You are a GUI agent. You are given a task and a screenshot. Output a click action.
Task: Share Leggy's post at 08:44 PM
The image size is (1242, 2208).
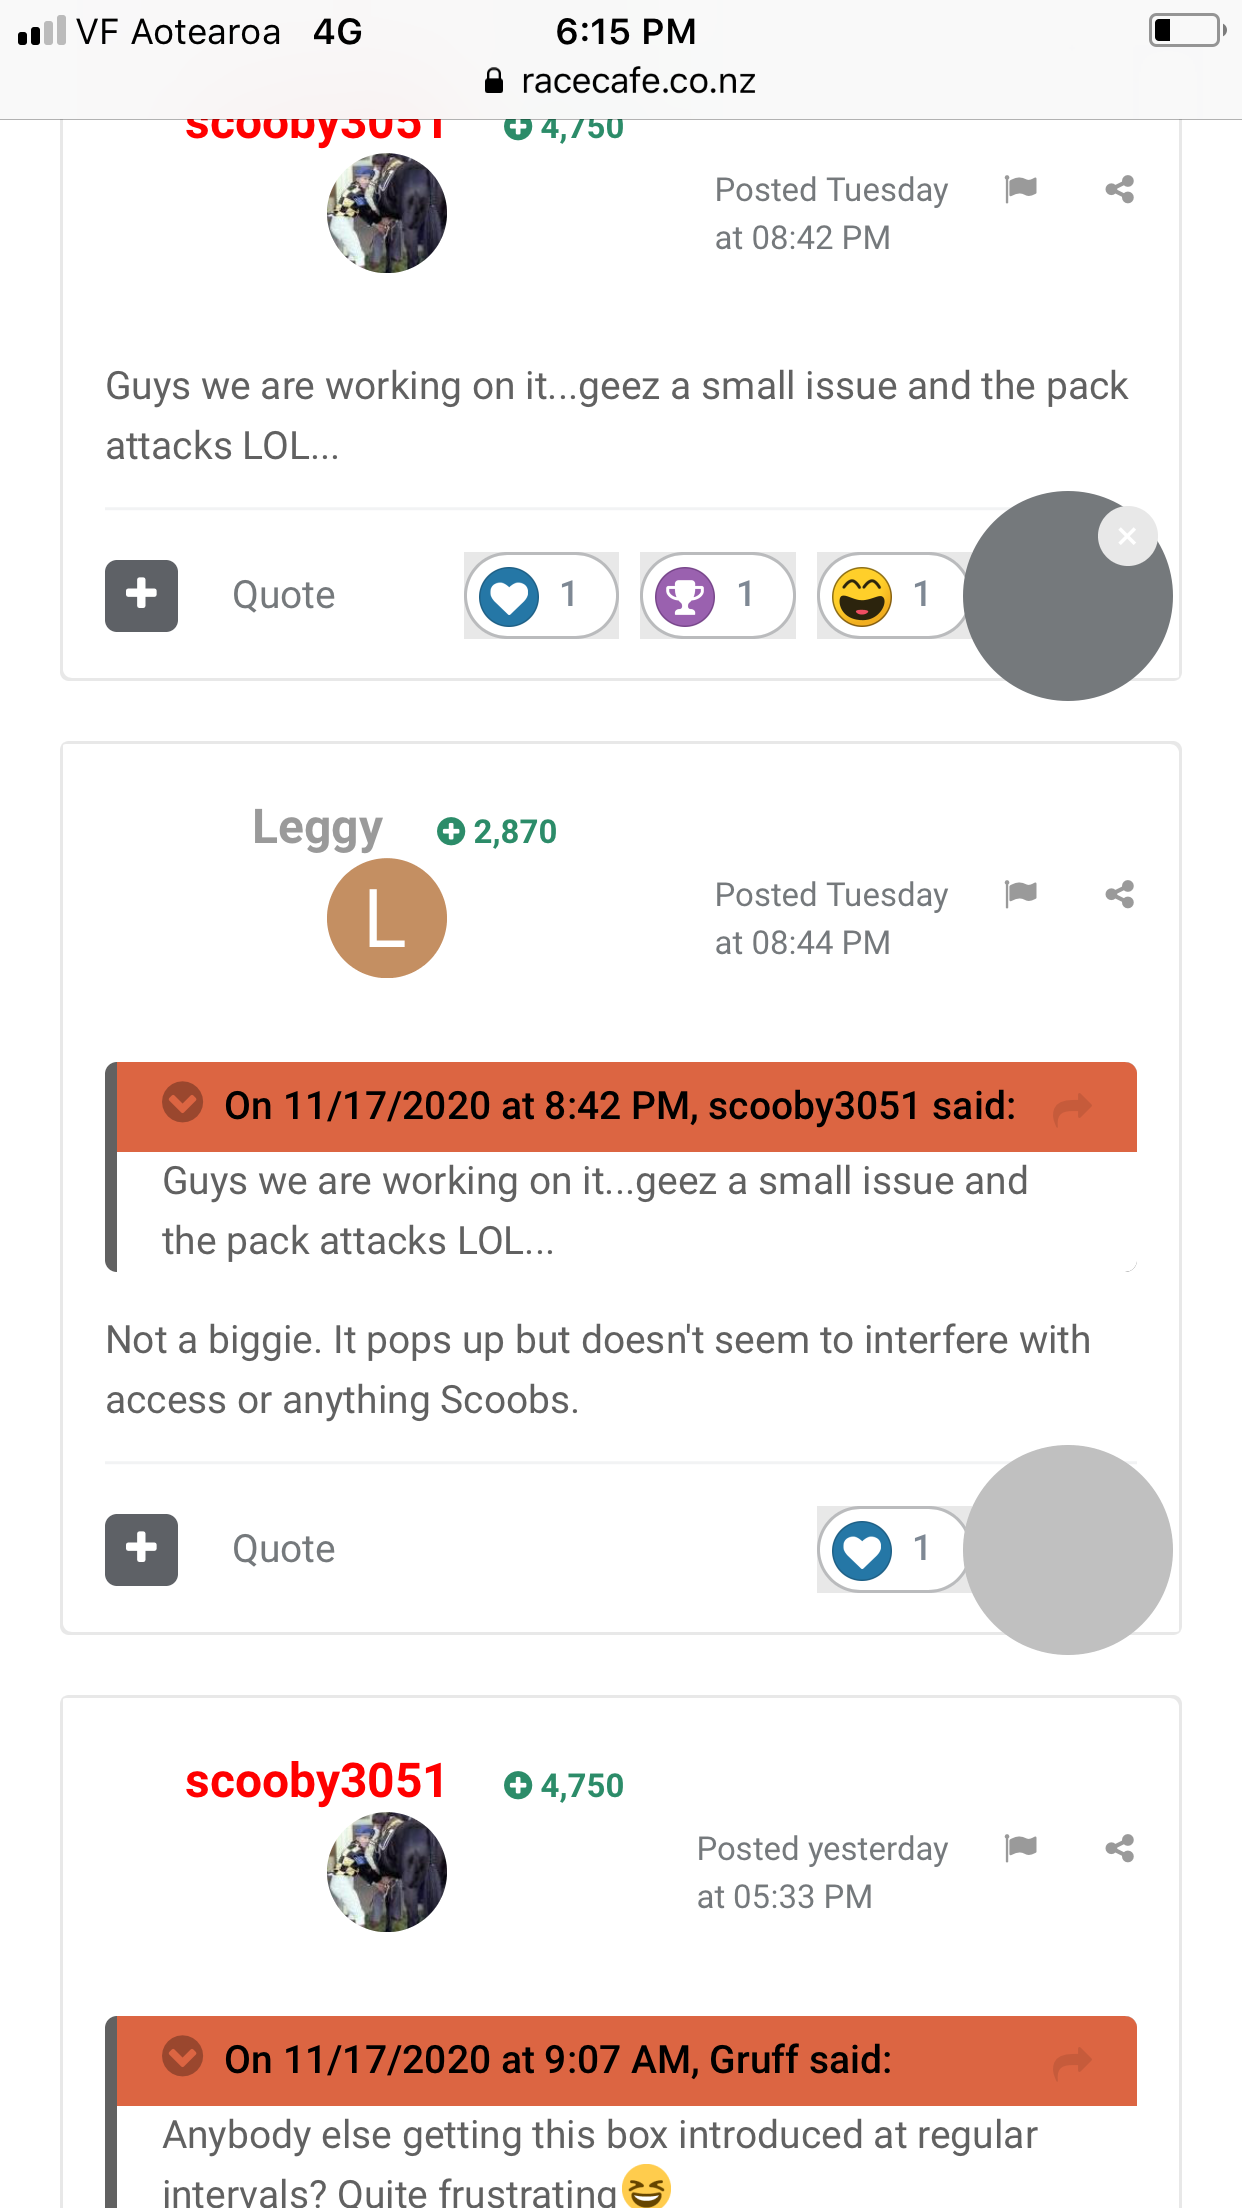[x=1119, y=894]
